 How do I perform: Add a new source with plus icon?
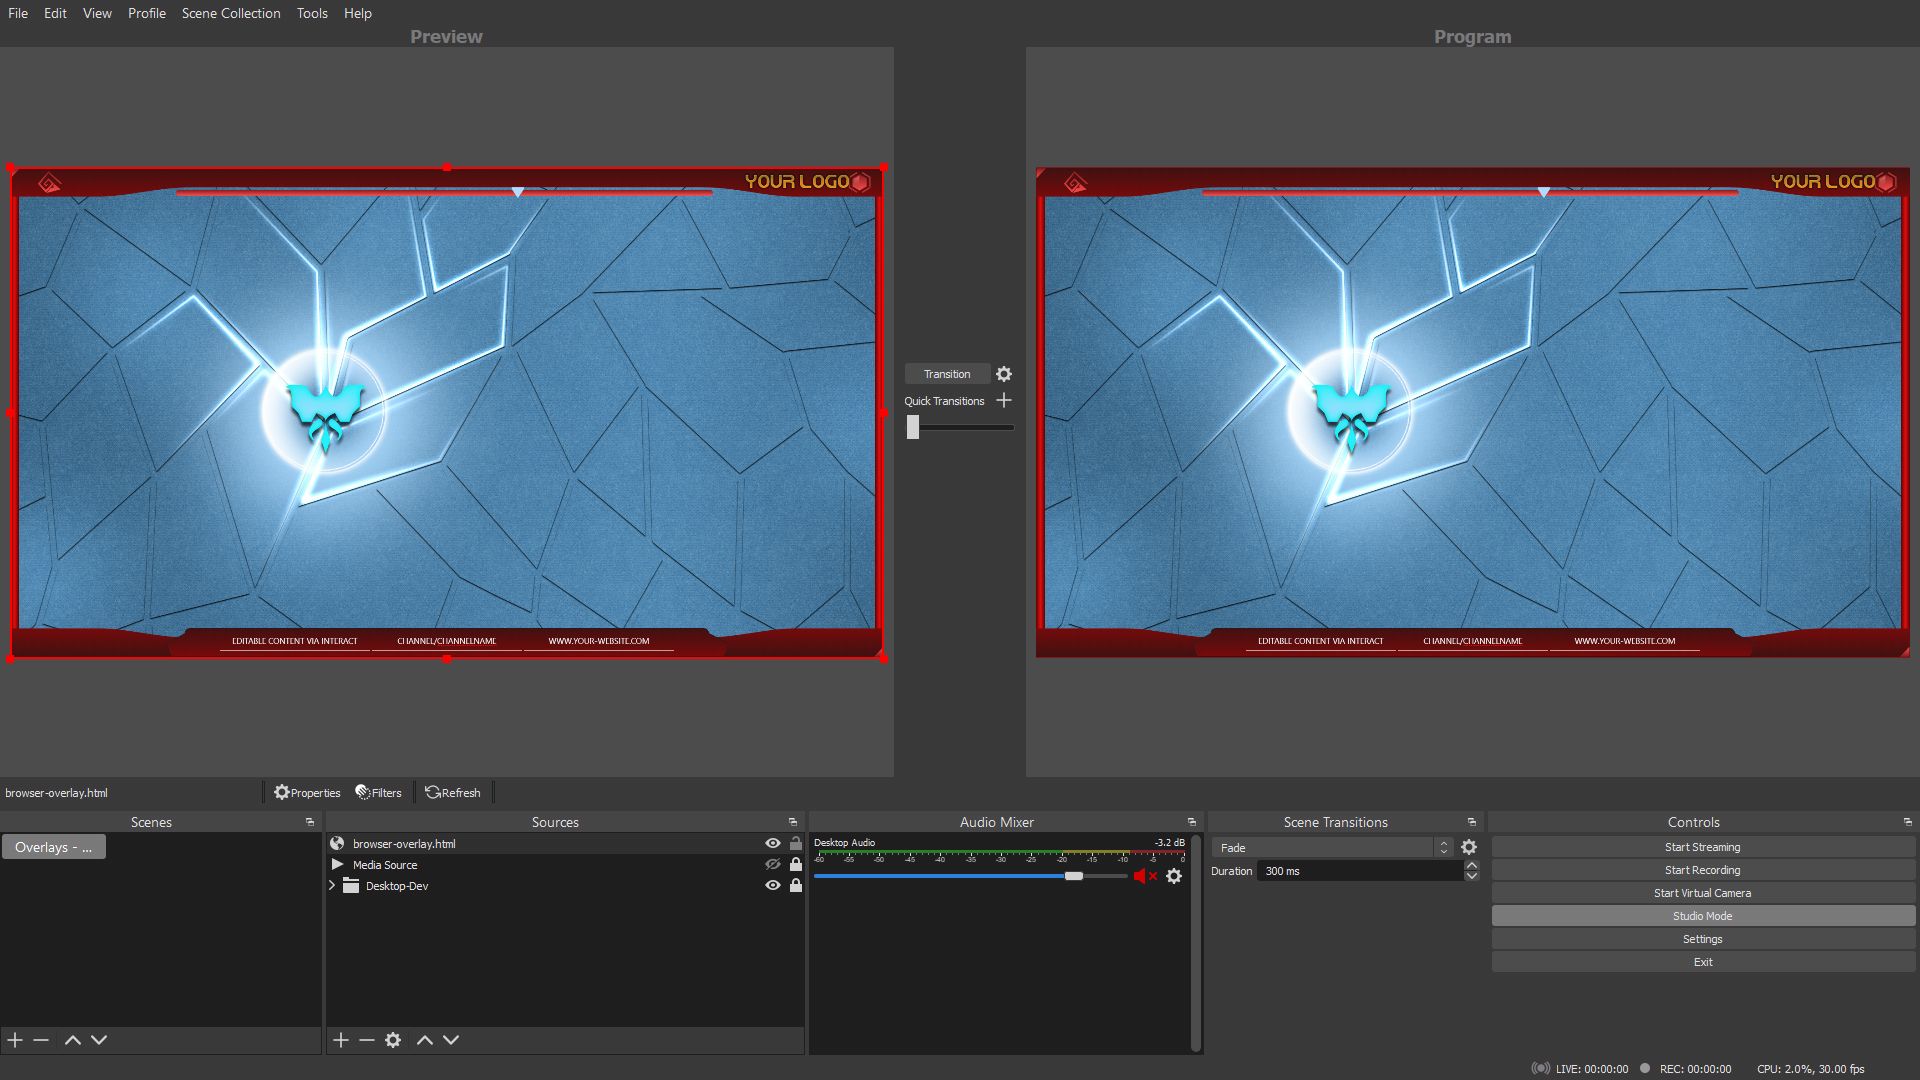pyautogui.click(x=341, y=1040)
